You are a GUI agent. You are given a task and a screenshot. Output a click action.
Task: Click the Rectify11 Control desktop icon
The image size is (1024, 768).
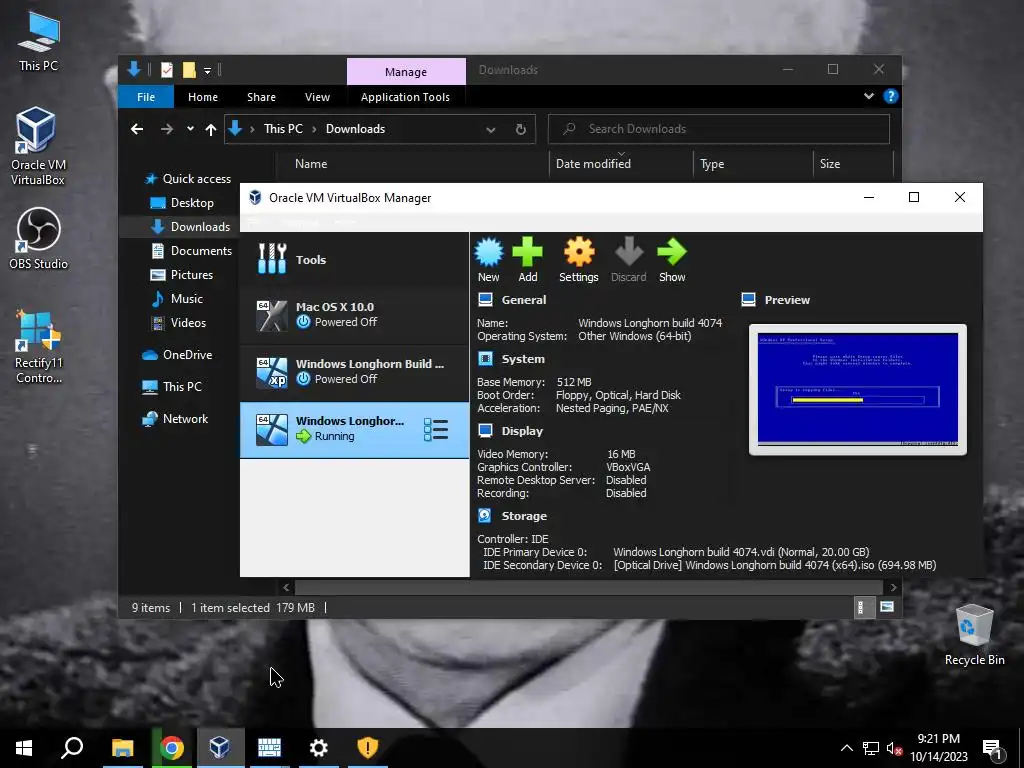coord(38,346)
